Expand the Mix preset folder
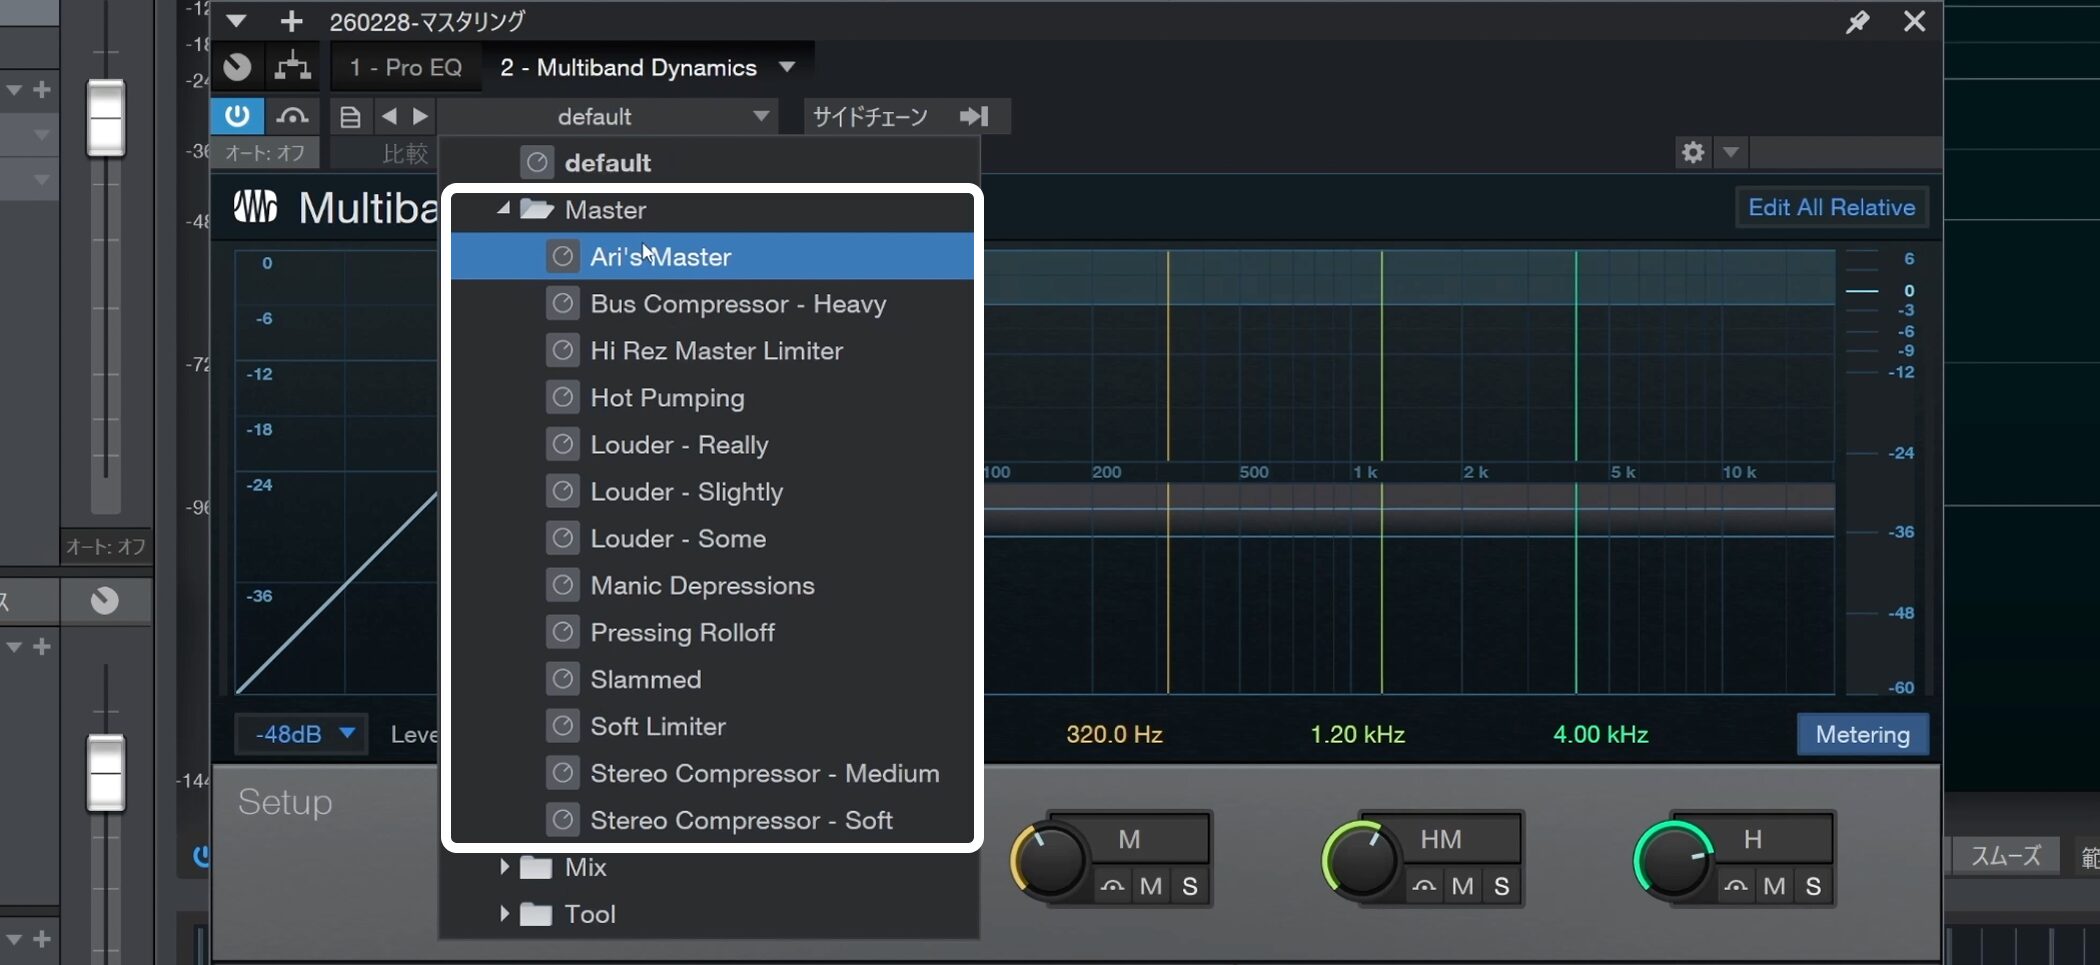This screenshot has height=965, width=2100. (504, 867)
